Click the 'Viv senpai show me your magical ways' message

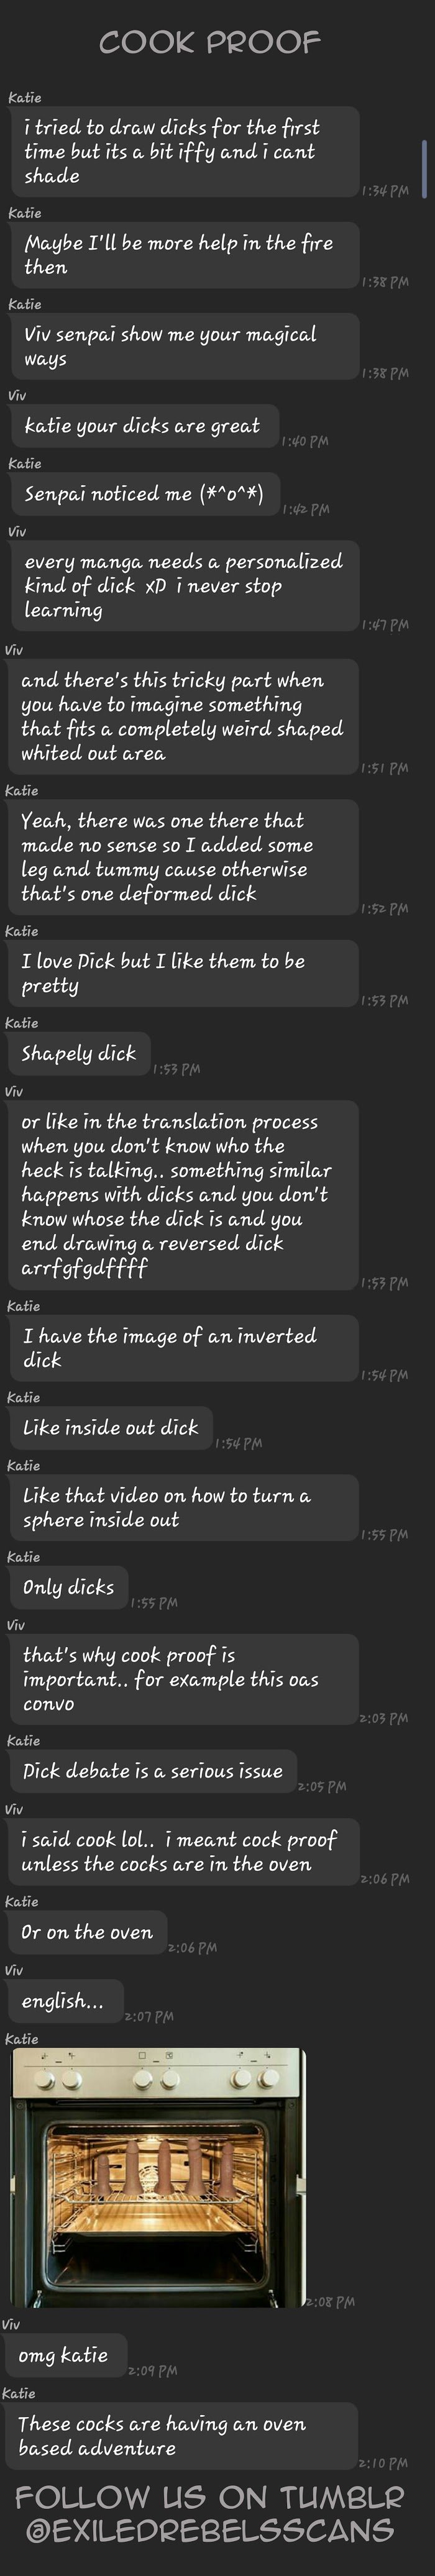[184, 346]
